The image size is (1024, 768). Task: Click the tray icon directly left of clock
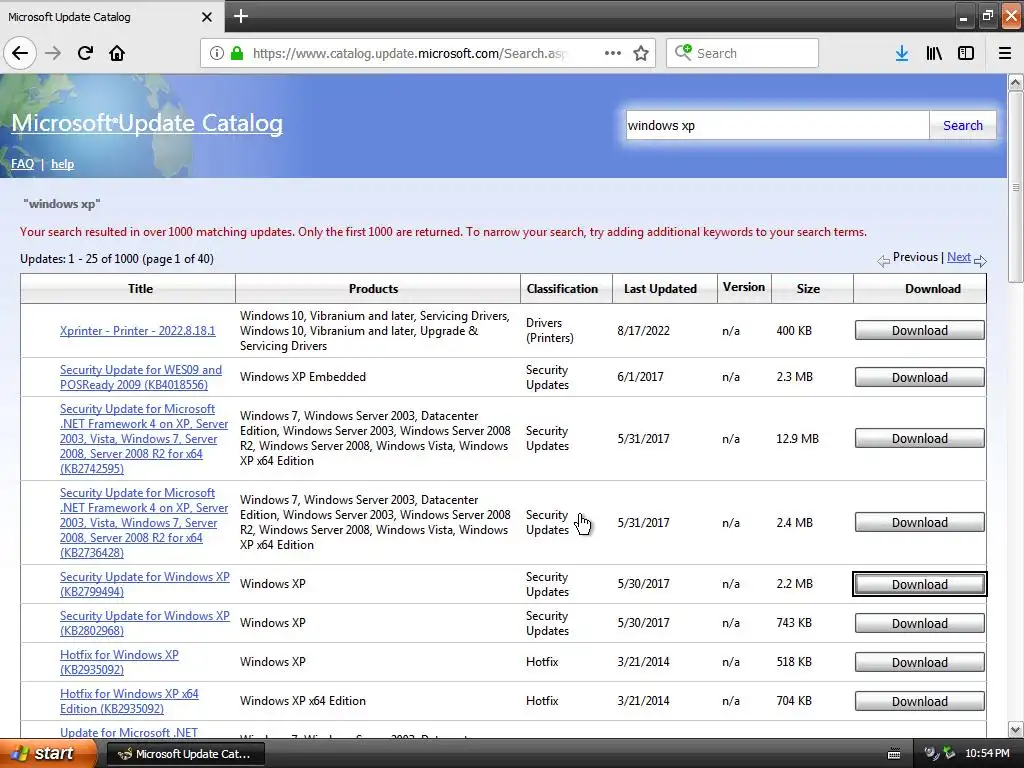tap(949, 754)
